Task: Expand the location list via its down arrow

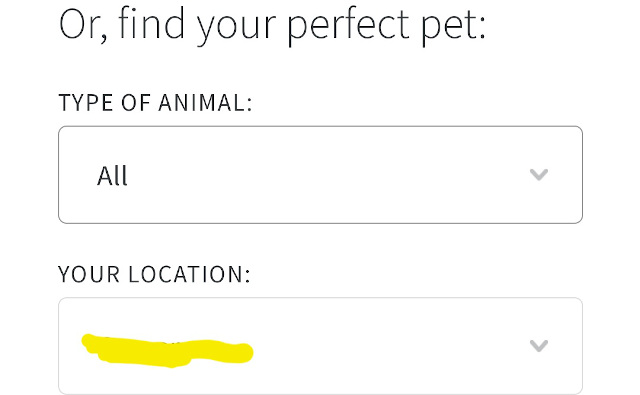Action: (x=538, y=346)
